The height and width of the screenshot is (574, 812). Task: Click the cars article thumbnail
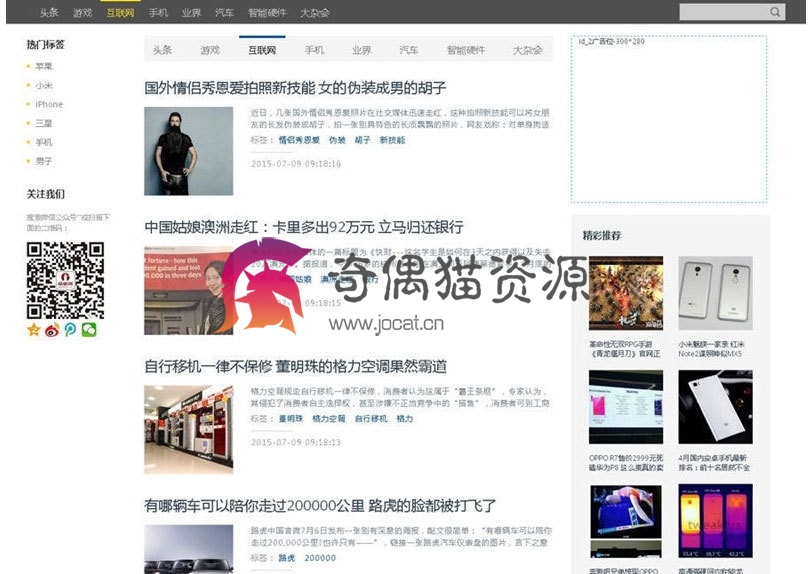click(x=188, y=549)
